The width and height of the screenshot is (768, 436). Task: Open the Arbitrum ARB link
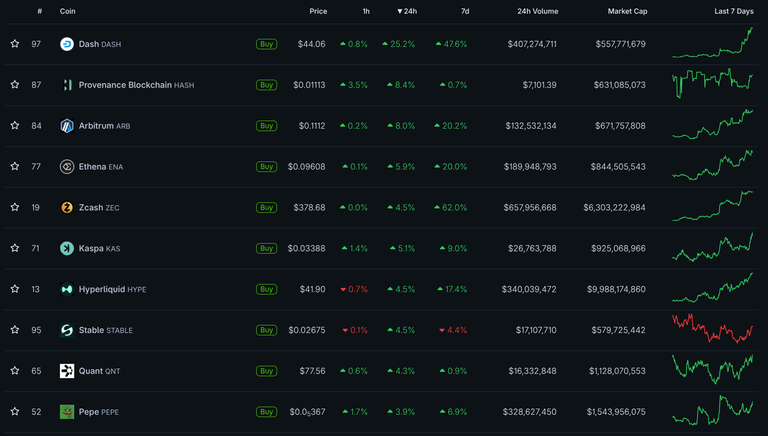pos(104,126)
